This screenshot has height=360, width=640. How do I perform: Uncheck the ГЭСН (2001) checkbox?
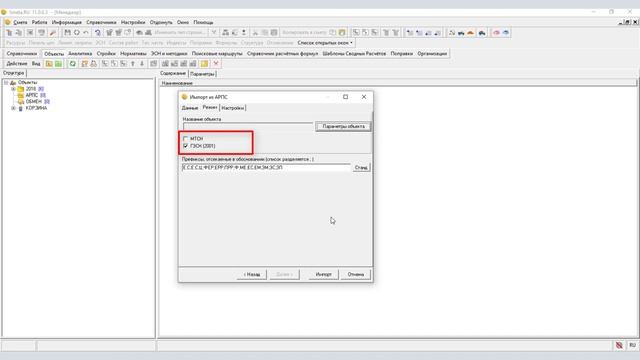[x=186, y=146]
